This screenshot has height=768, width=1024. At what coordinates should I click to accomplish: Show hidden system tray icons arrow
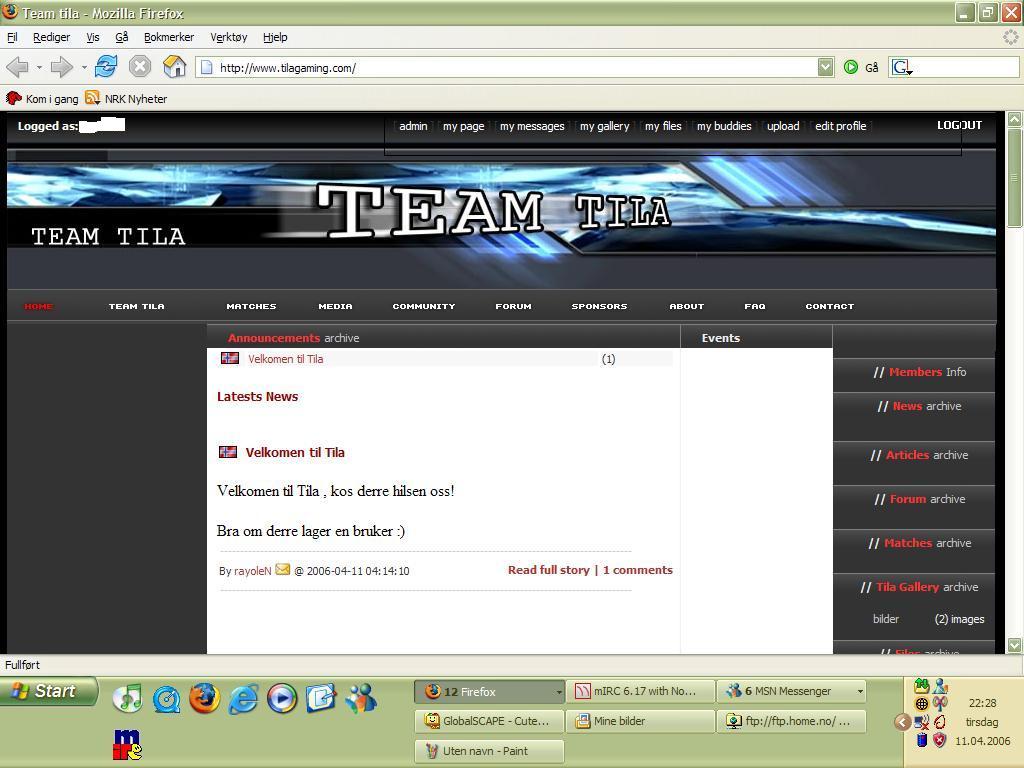pyautogui.click(x=902, y=722)
